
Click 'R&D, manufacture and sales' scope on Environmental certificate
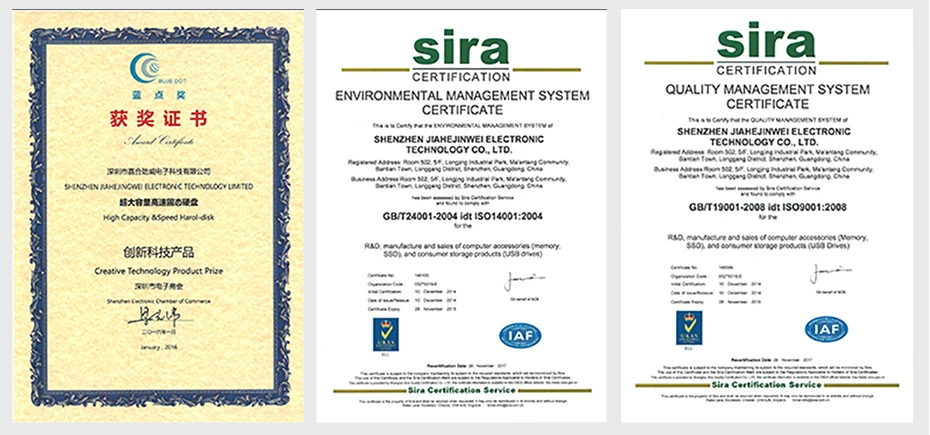point(463,249)
